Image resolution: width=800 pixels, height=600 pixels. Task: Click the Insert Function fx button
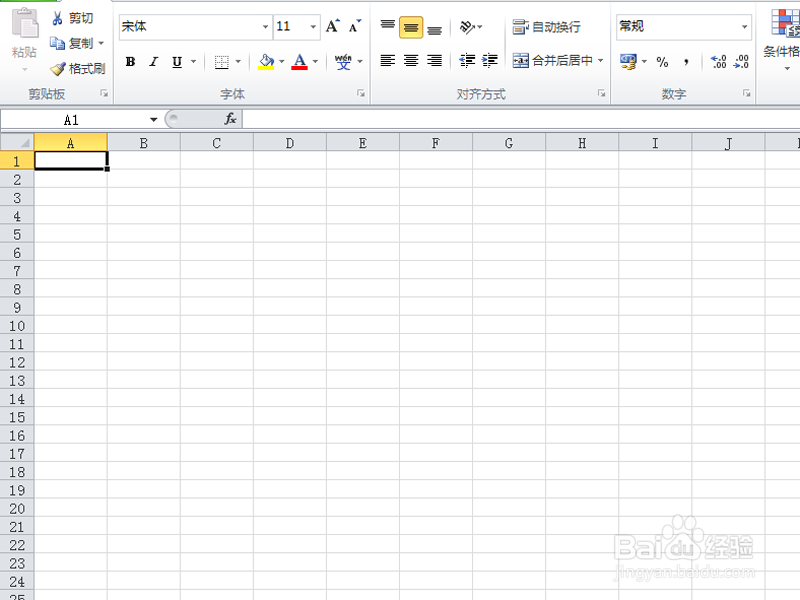[230, 119]
